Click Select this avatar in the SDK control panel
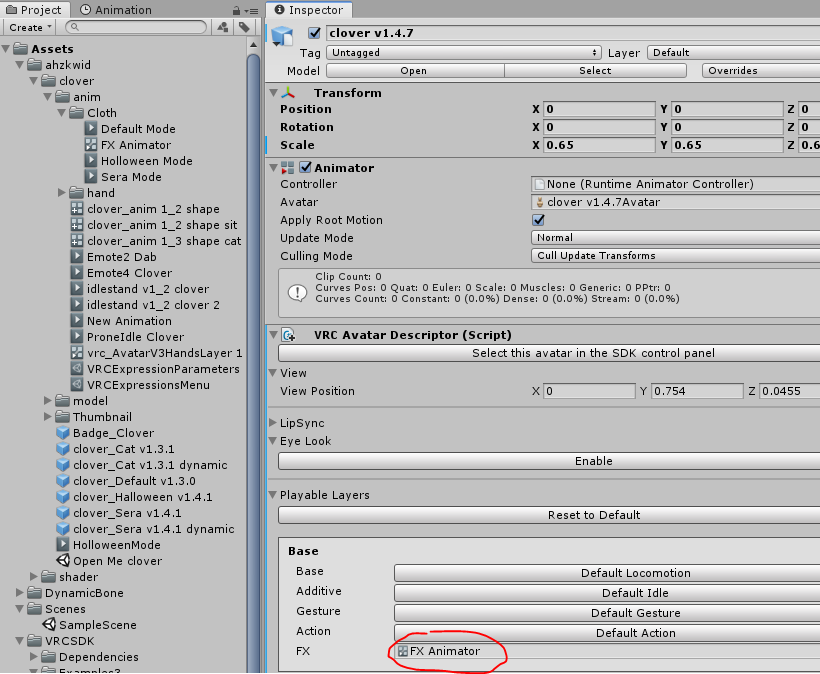The width and height of the screenshot is (820, 674). 549,353
